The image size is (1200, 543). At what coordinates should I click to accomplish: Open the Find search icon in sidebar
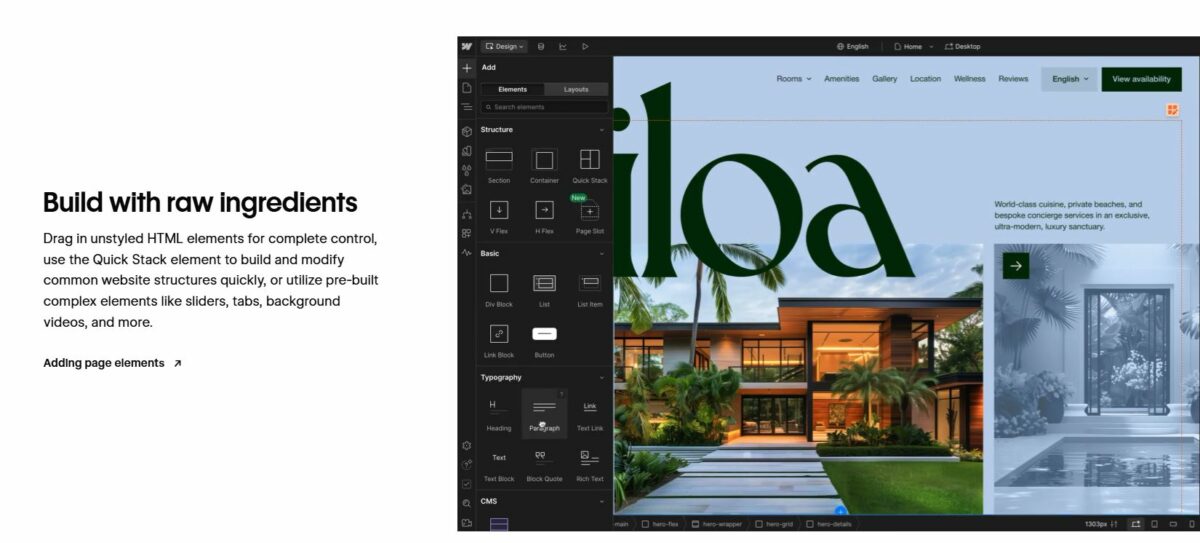coord(467,503)
